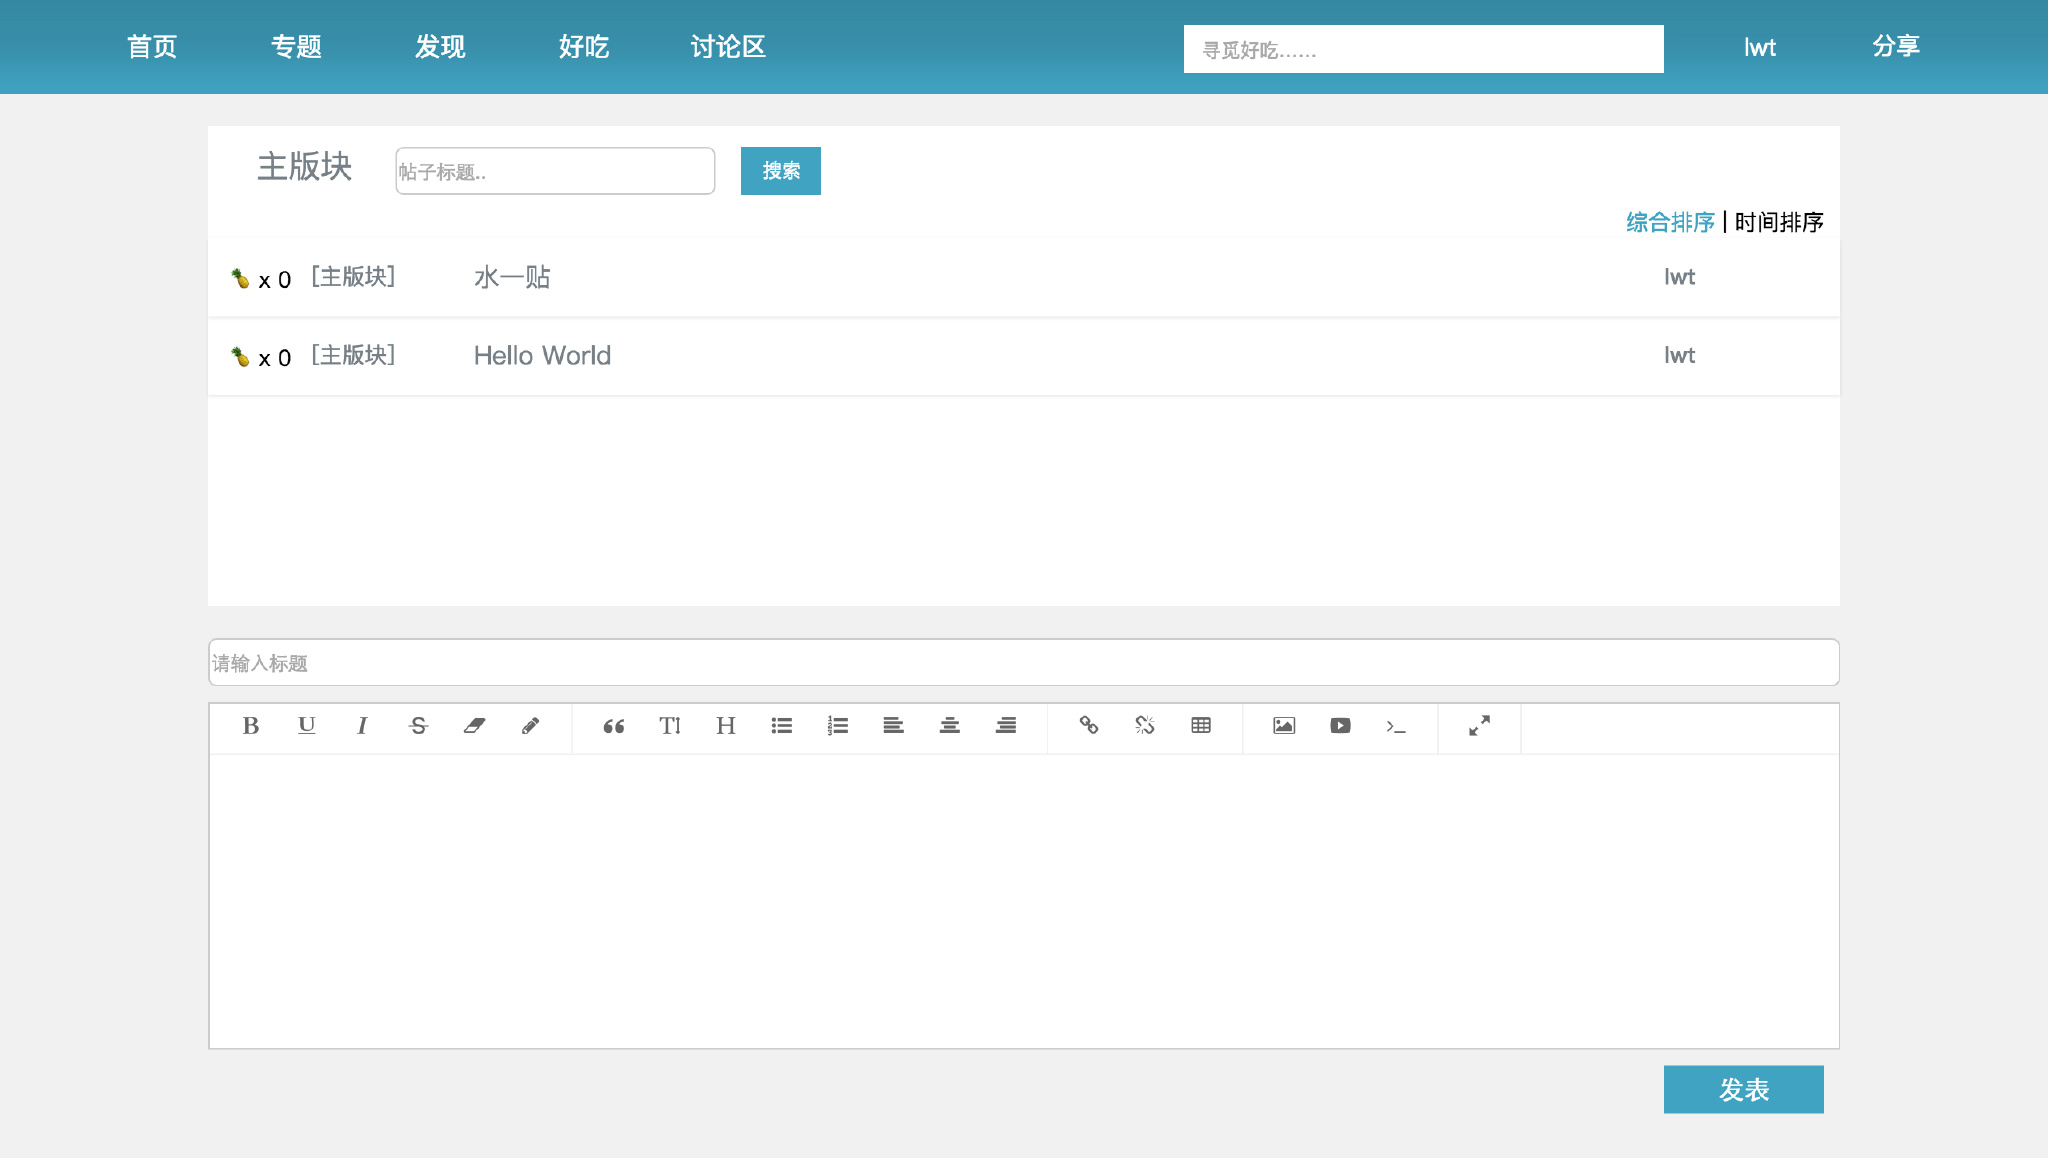Center-align the text

click(950, 726)
